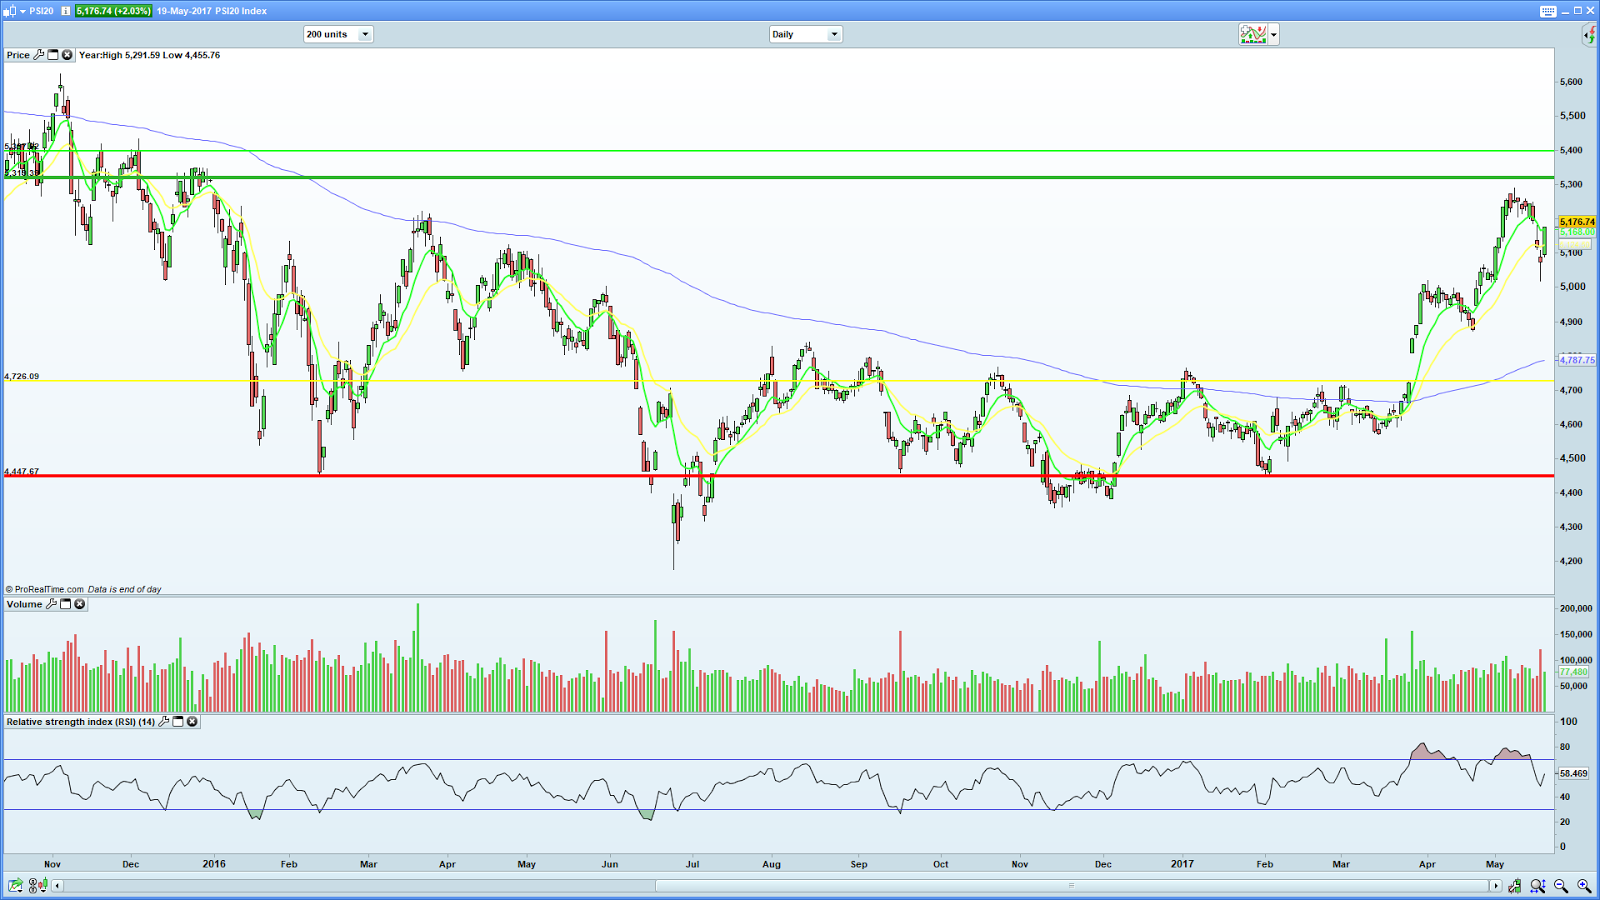1600x900 pixels.
Task: Open the instrument dropdown arrow next to PSI20
Action: 23,11
